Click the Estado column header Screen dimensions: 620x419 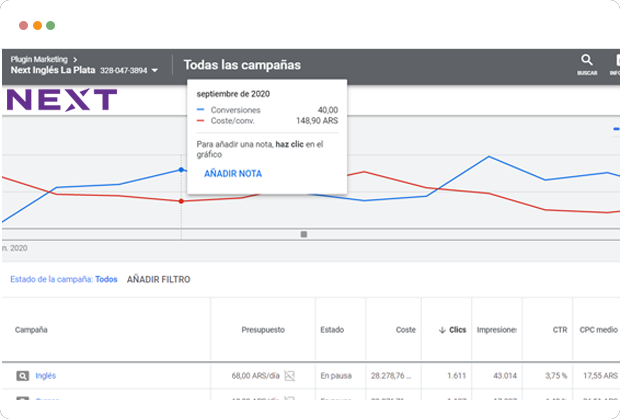pyautogui.click(x=332, y=330)
